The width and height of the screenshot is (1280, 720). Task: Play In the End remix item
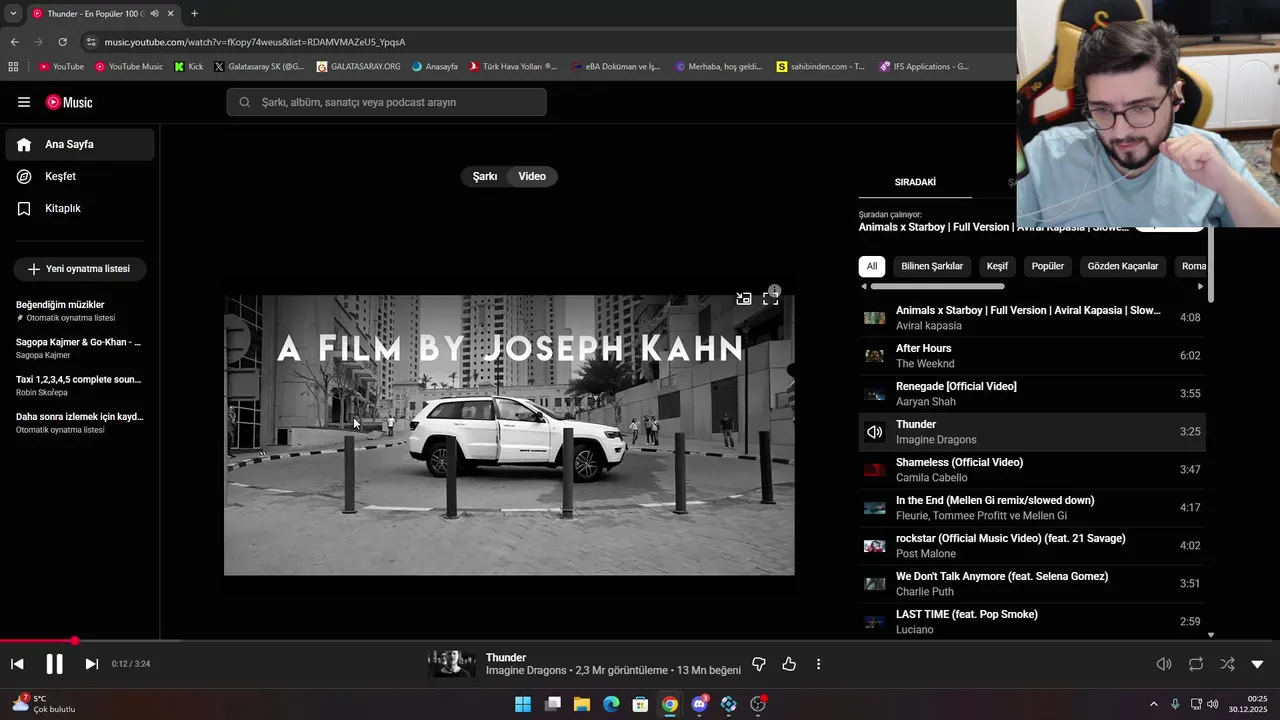click(x=1032, y=508)
